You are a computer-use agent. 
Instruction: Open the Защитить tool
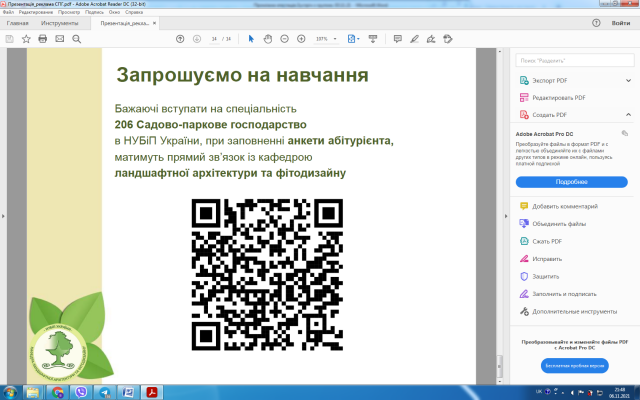pos(545,276)
